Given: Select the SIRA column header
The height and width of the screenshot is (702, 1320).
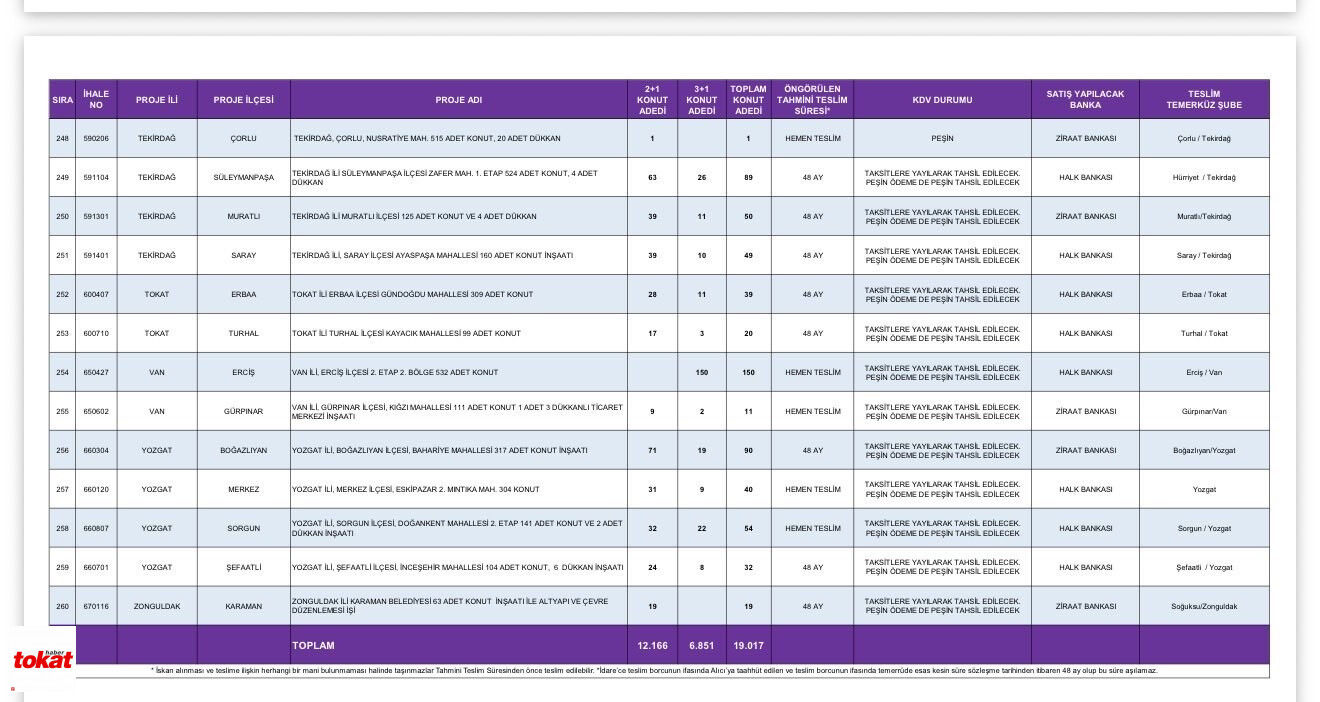Looking at the screenshot, I should tap(63, 100).
